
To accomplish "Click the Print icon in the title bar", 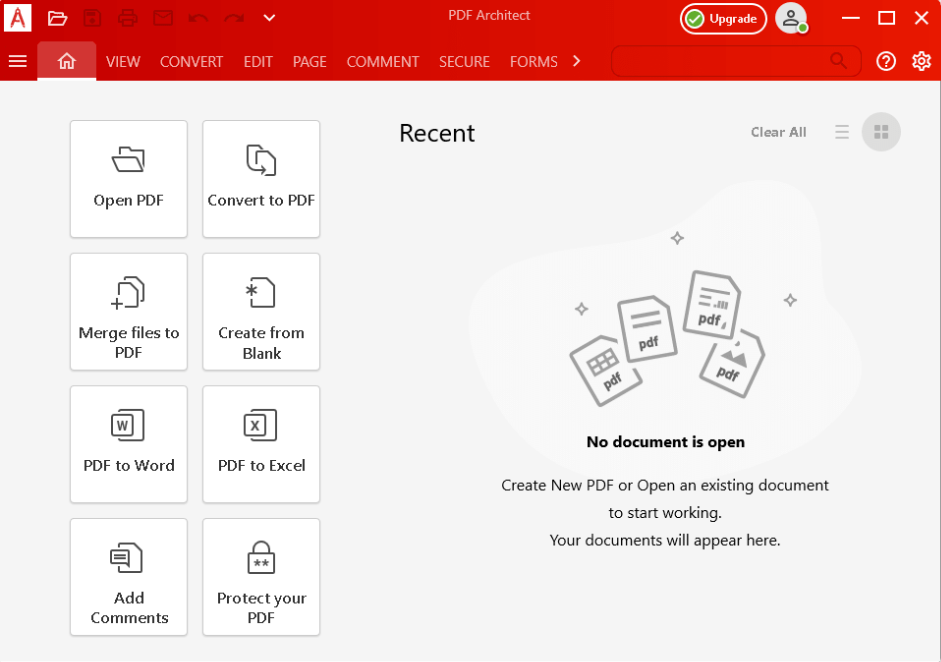I will pos(127,18).
